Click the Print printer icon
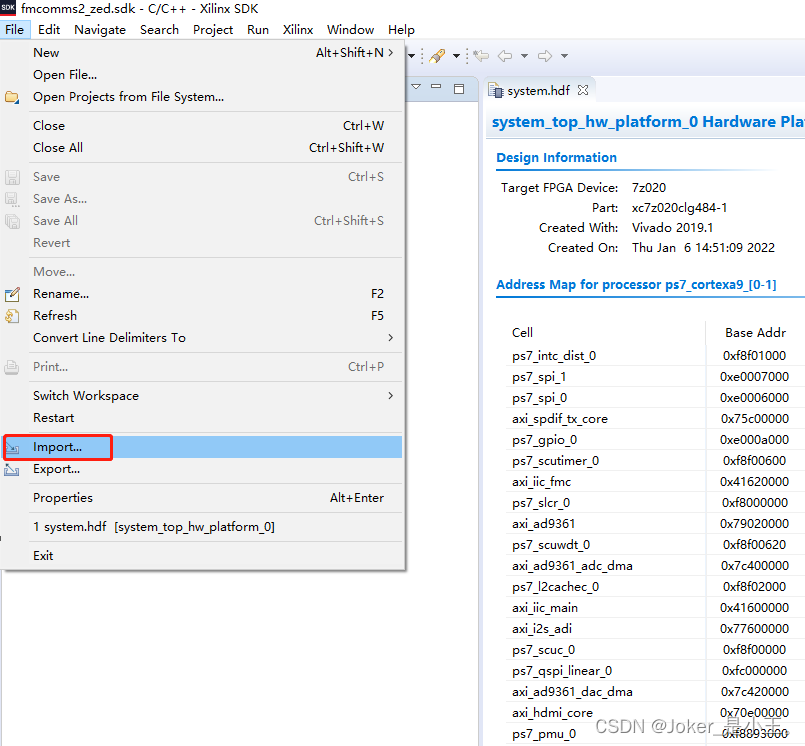This screenshot has height=746, width=805. click(x=12, y=367)
